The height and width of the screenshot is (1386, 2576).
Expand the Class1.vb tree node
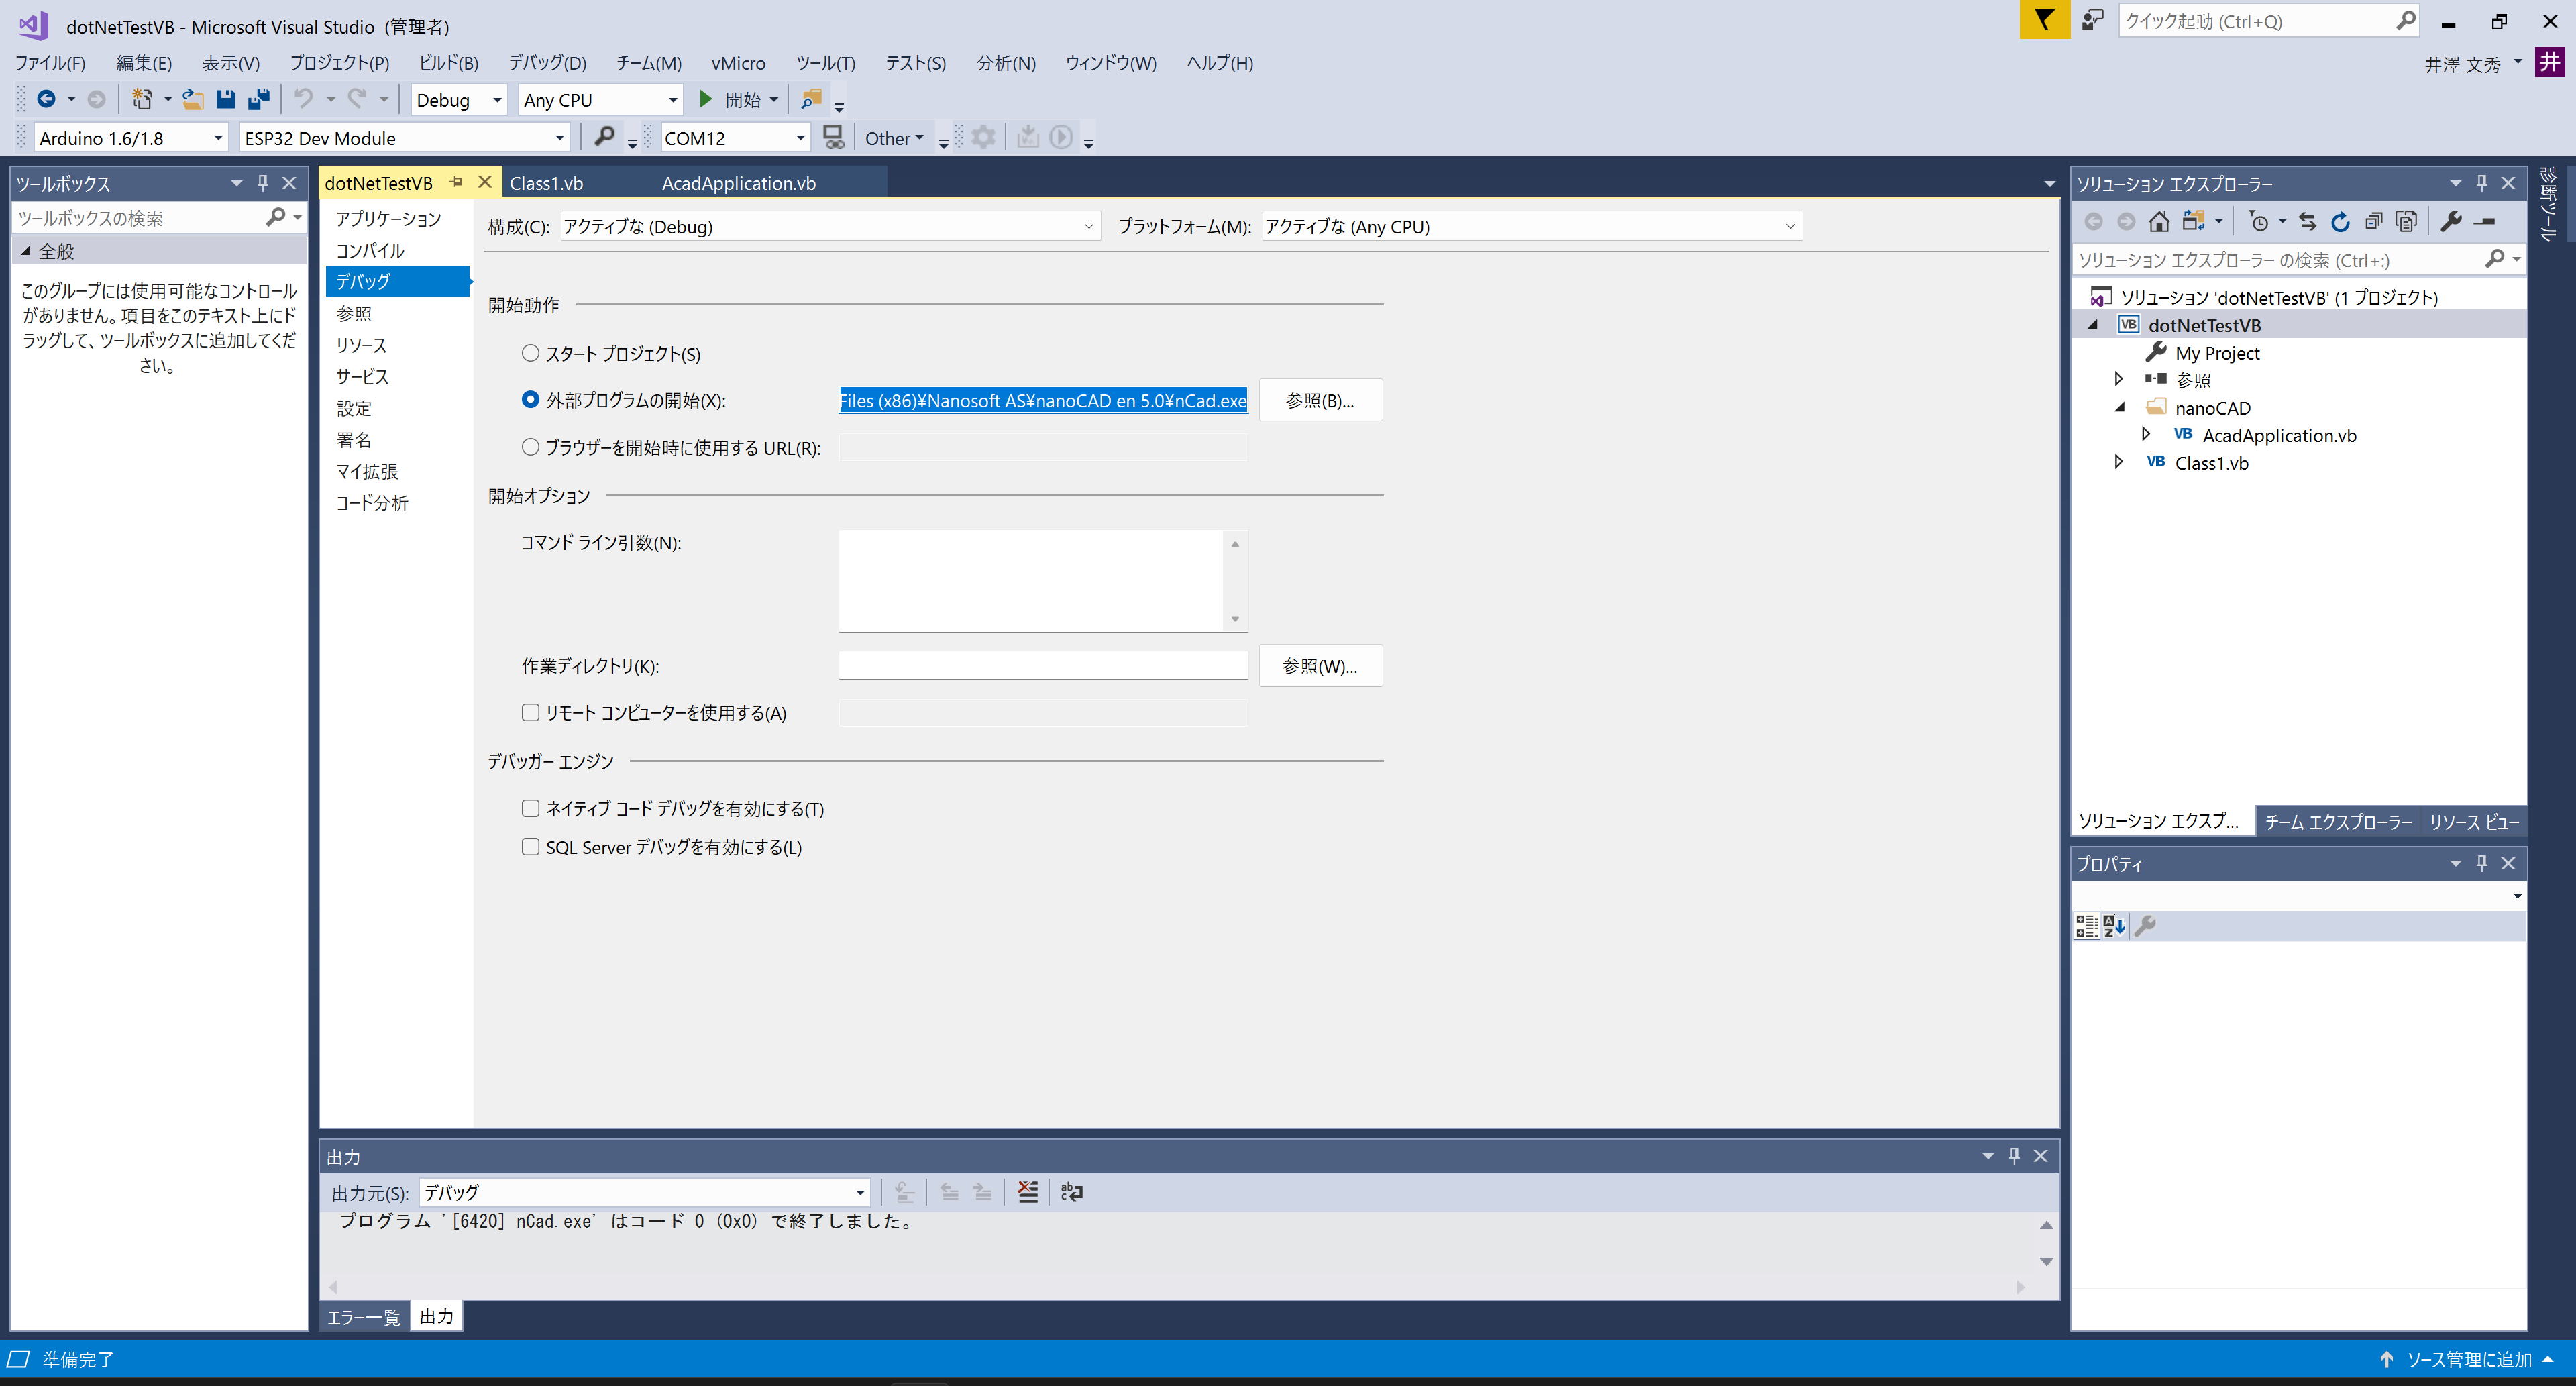tap(2118, 462)
